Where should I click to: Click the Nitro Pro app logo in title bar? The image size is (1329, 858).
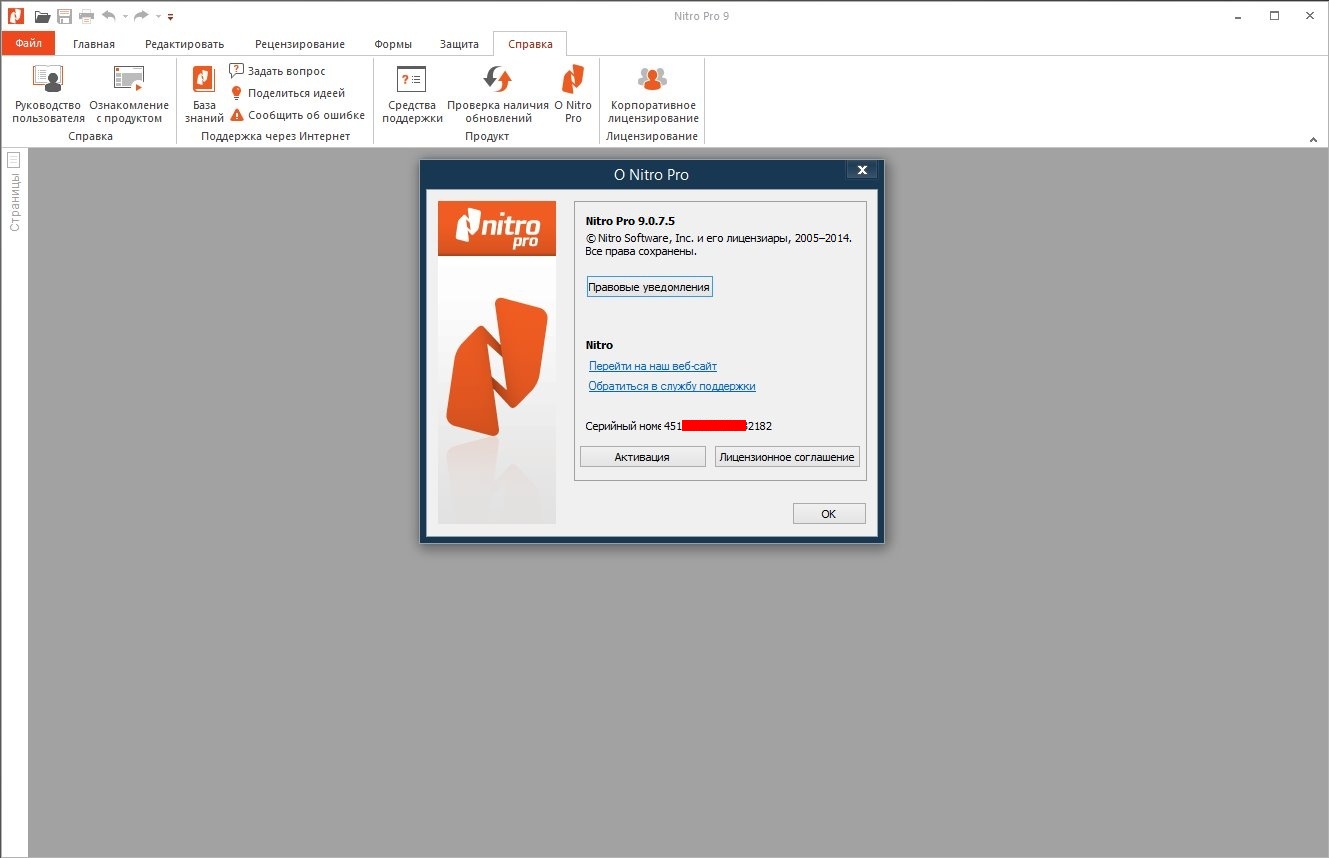coord(14,15)
